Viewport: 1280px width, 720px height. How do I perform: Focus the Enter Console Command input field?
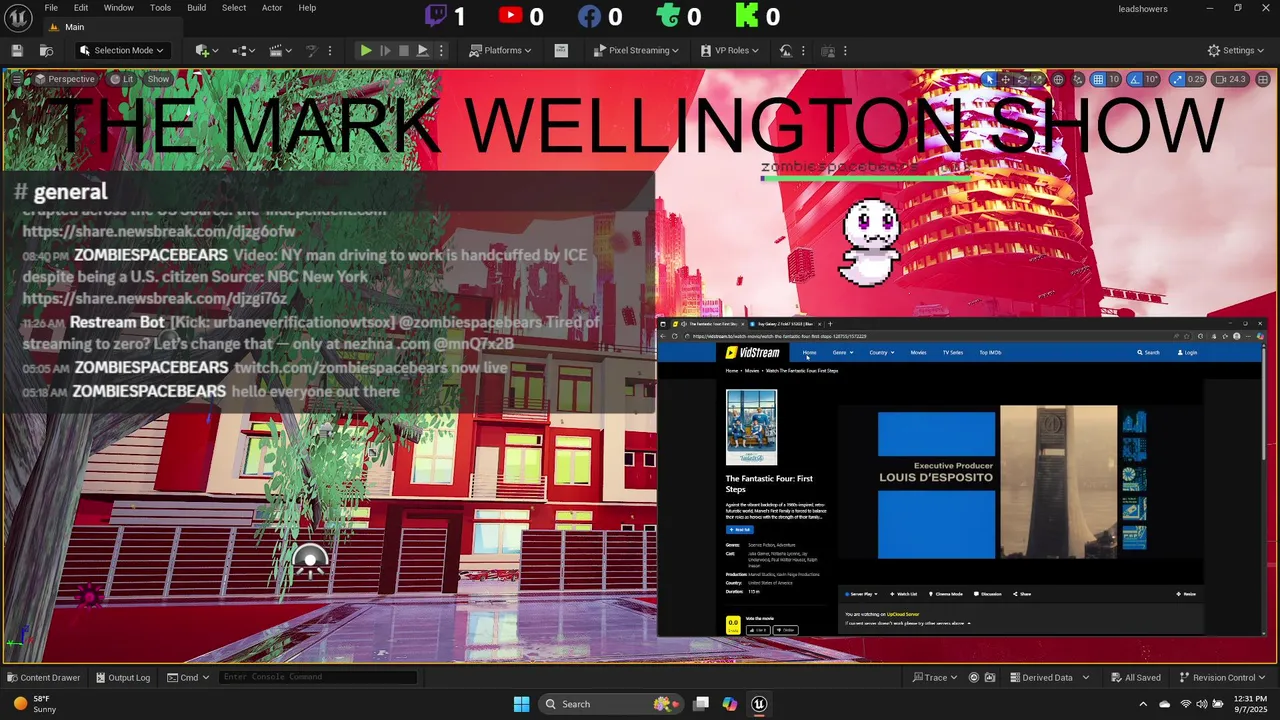[318, 677]
